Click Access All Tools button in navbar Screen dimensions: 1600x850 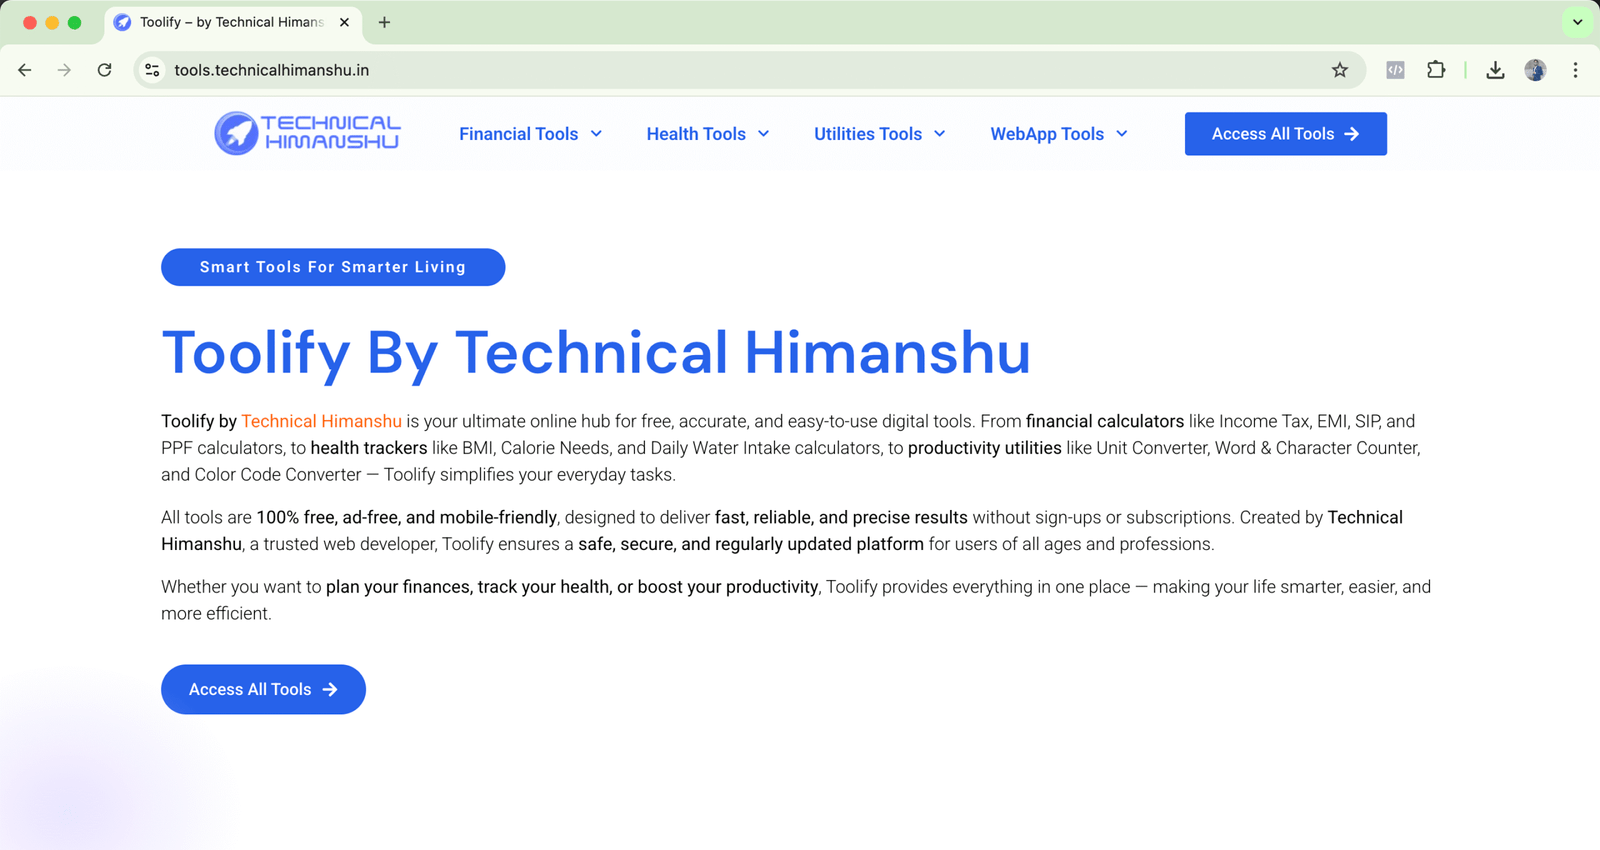click(x=1285, y=134)
